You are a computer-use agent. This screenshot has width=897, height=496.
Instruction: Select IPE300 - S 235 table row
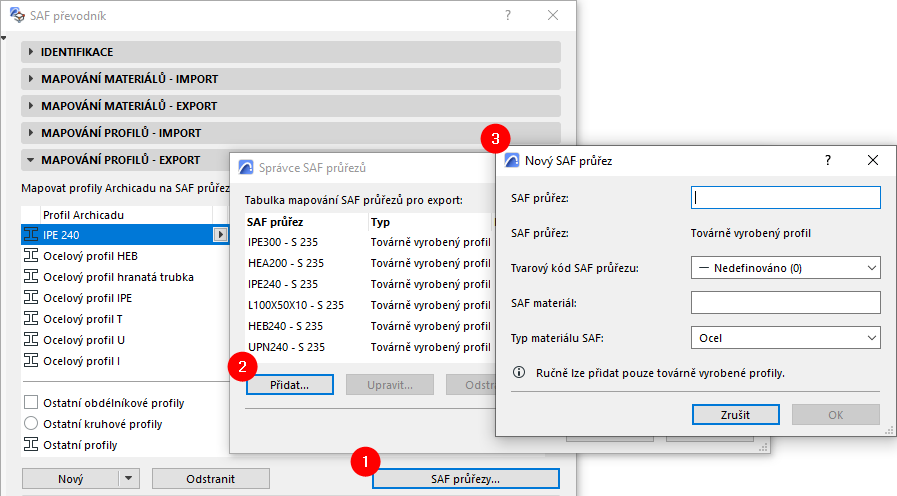coord(370,242)
